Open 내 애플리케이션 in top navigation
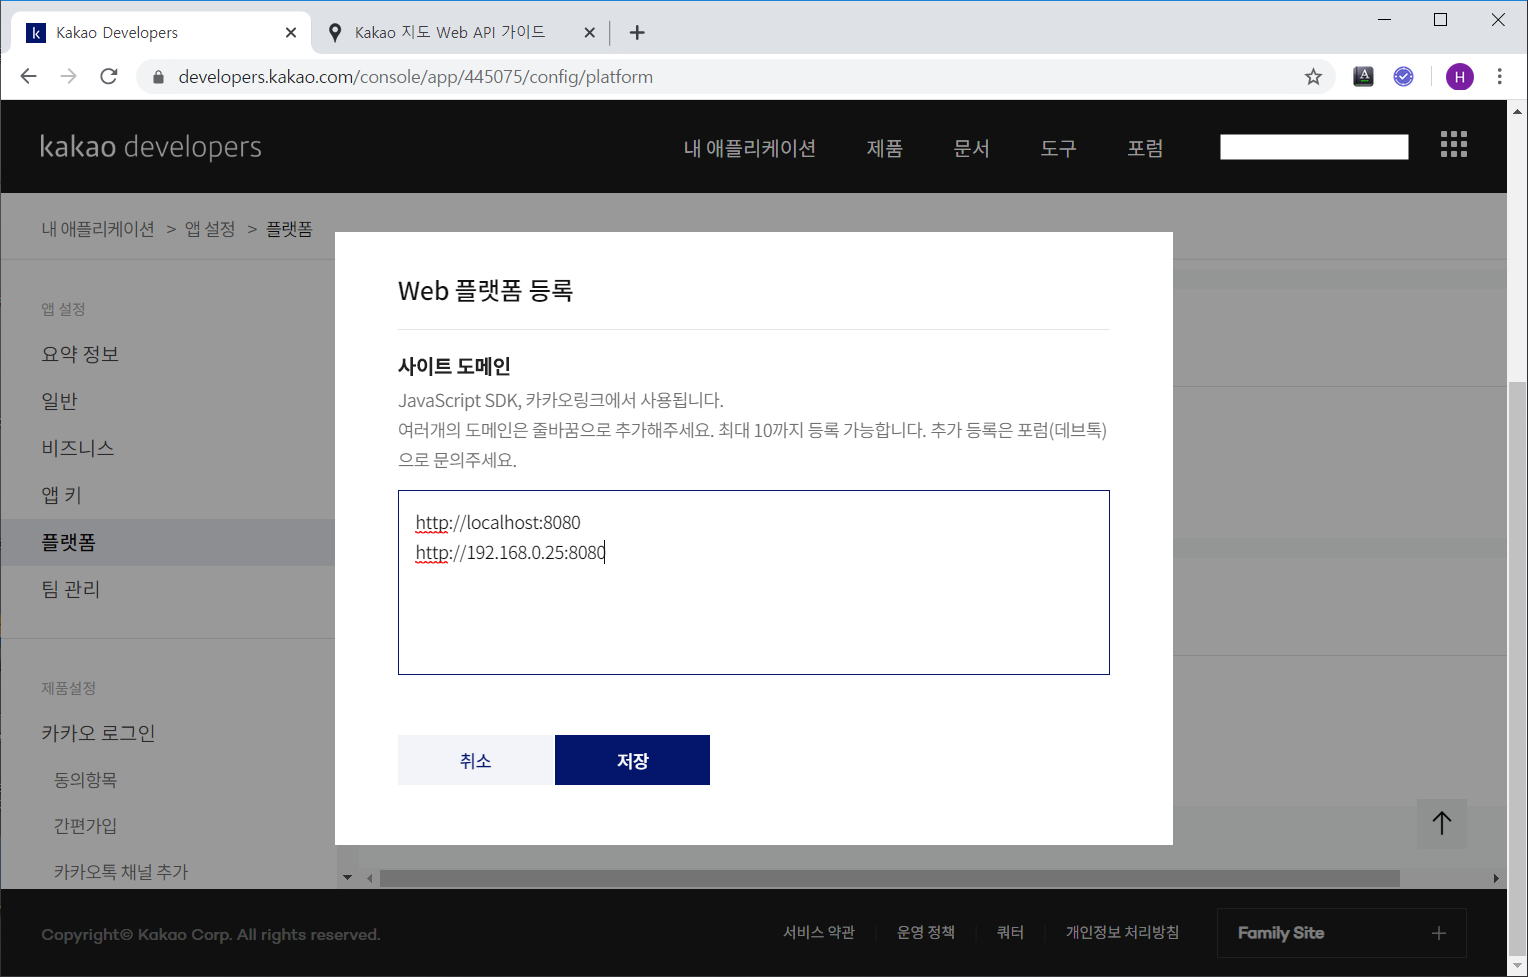This screenshot has width=1528, height=977. (x=750, y=148)
